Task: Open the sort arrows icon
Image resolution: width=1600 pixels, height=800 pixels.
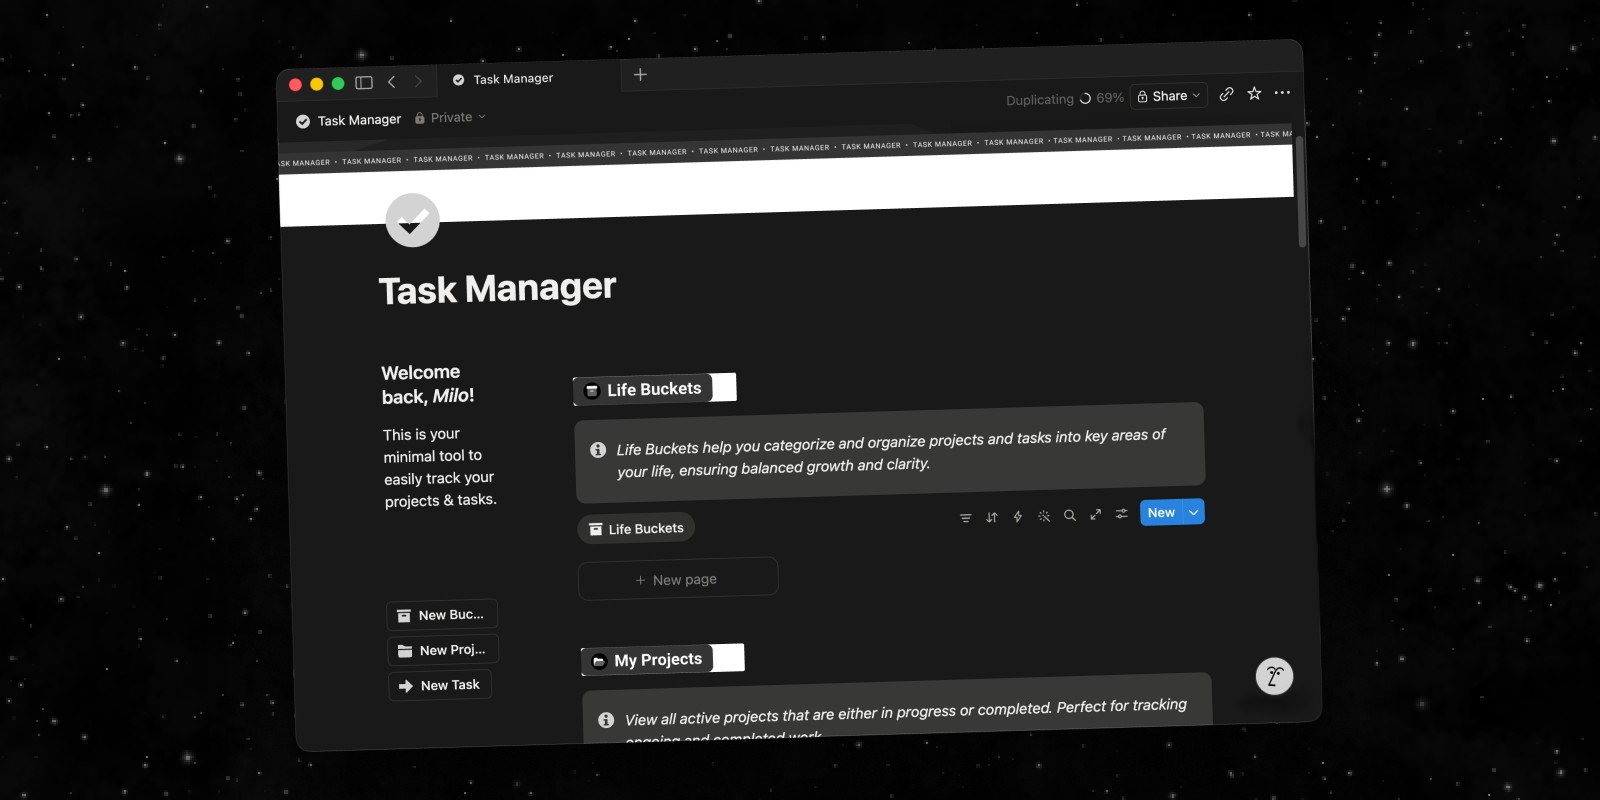Action: tap(991, 517)
